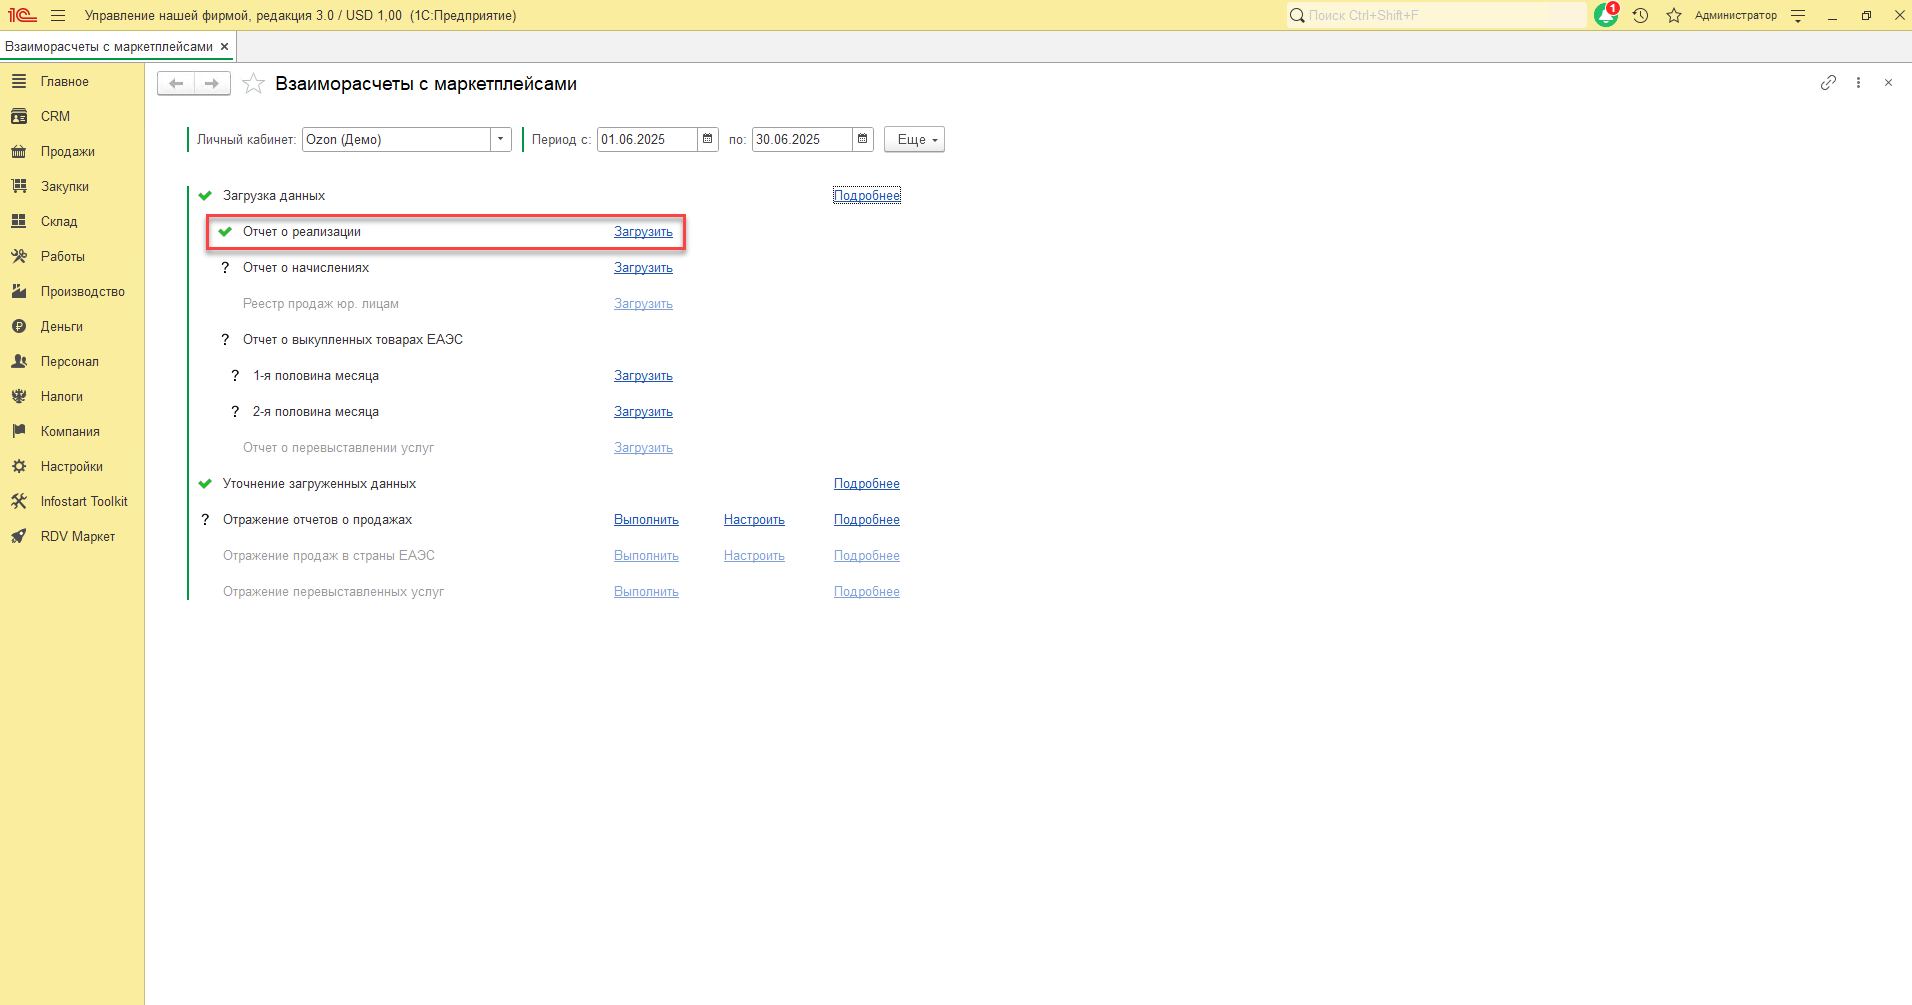Open Подробнее for Загрузка данных
The width and height of the screenshot is (1912, 1005).
[867, 196]
